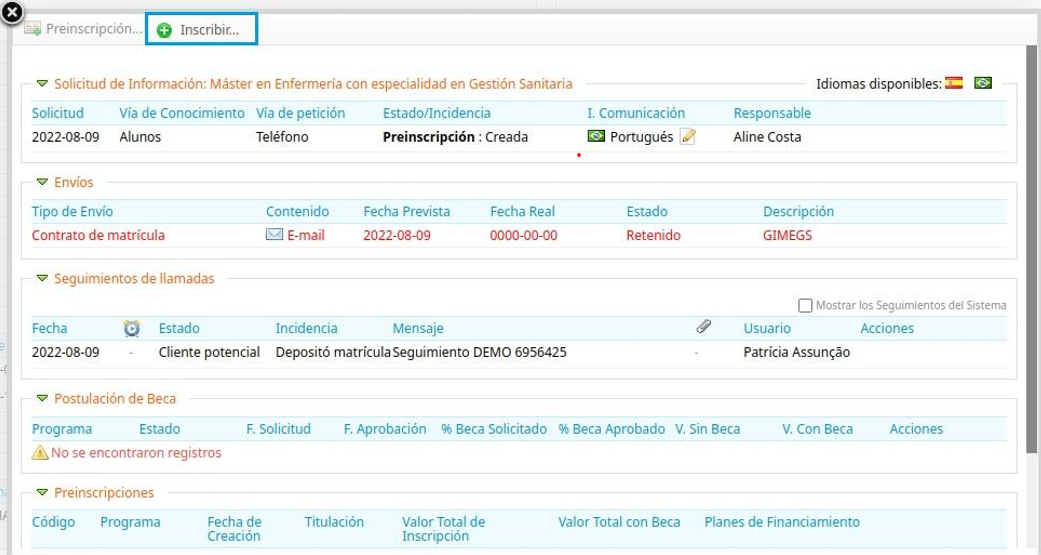Click the Contrato de matrícula link

(x=98, y=236)
